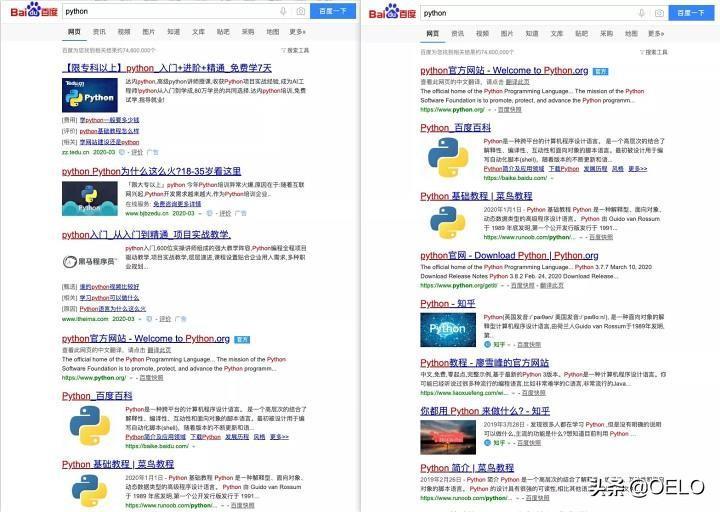Click '学习python可以做什么' sub-link
The image size is (720, 512).
click(x=109, y=298)
